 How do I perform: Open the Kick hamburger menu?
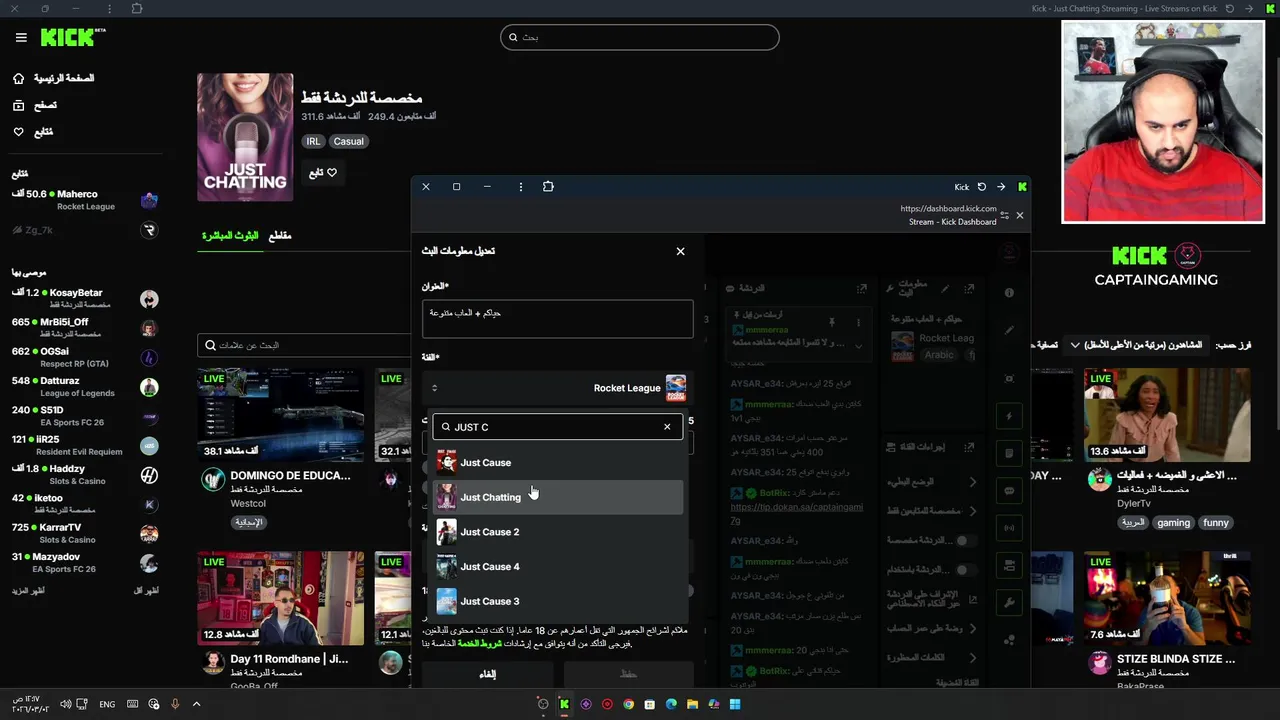[x=21, y=38]
